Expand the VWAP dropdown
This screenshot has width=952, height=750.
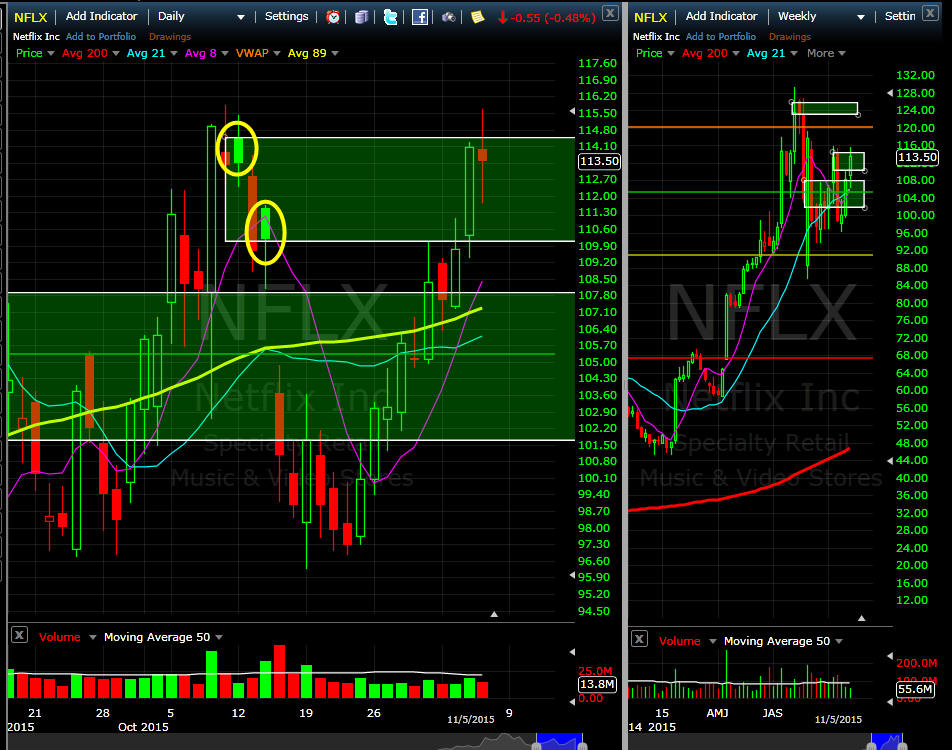(x=277, y=53)
